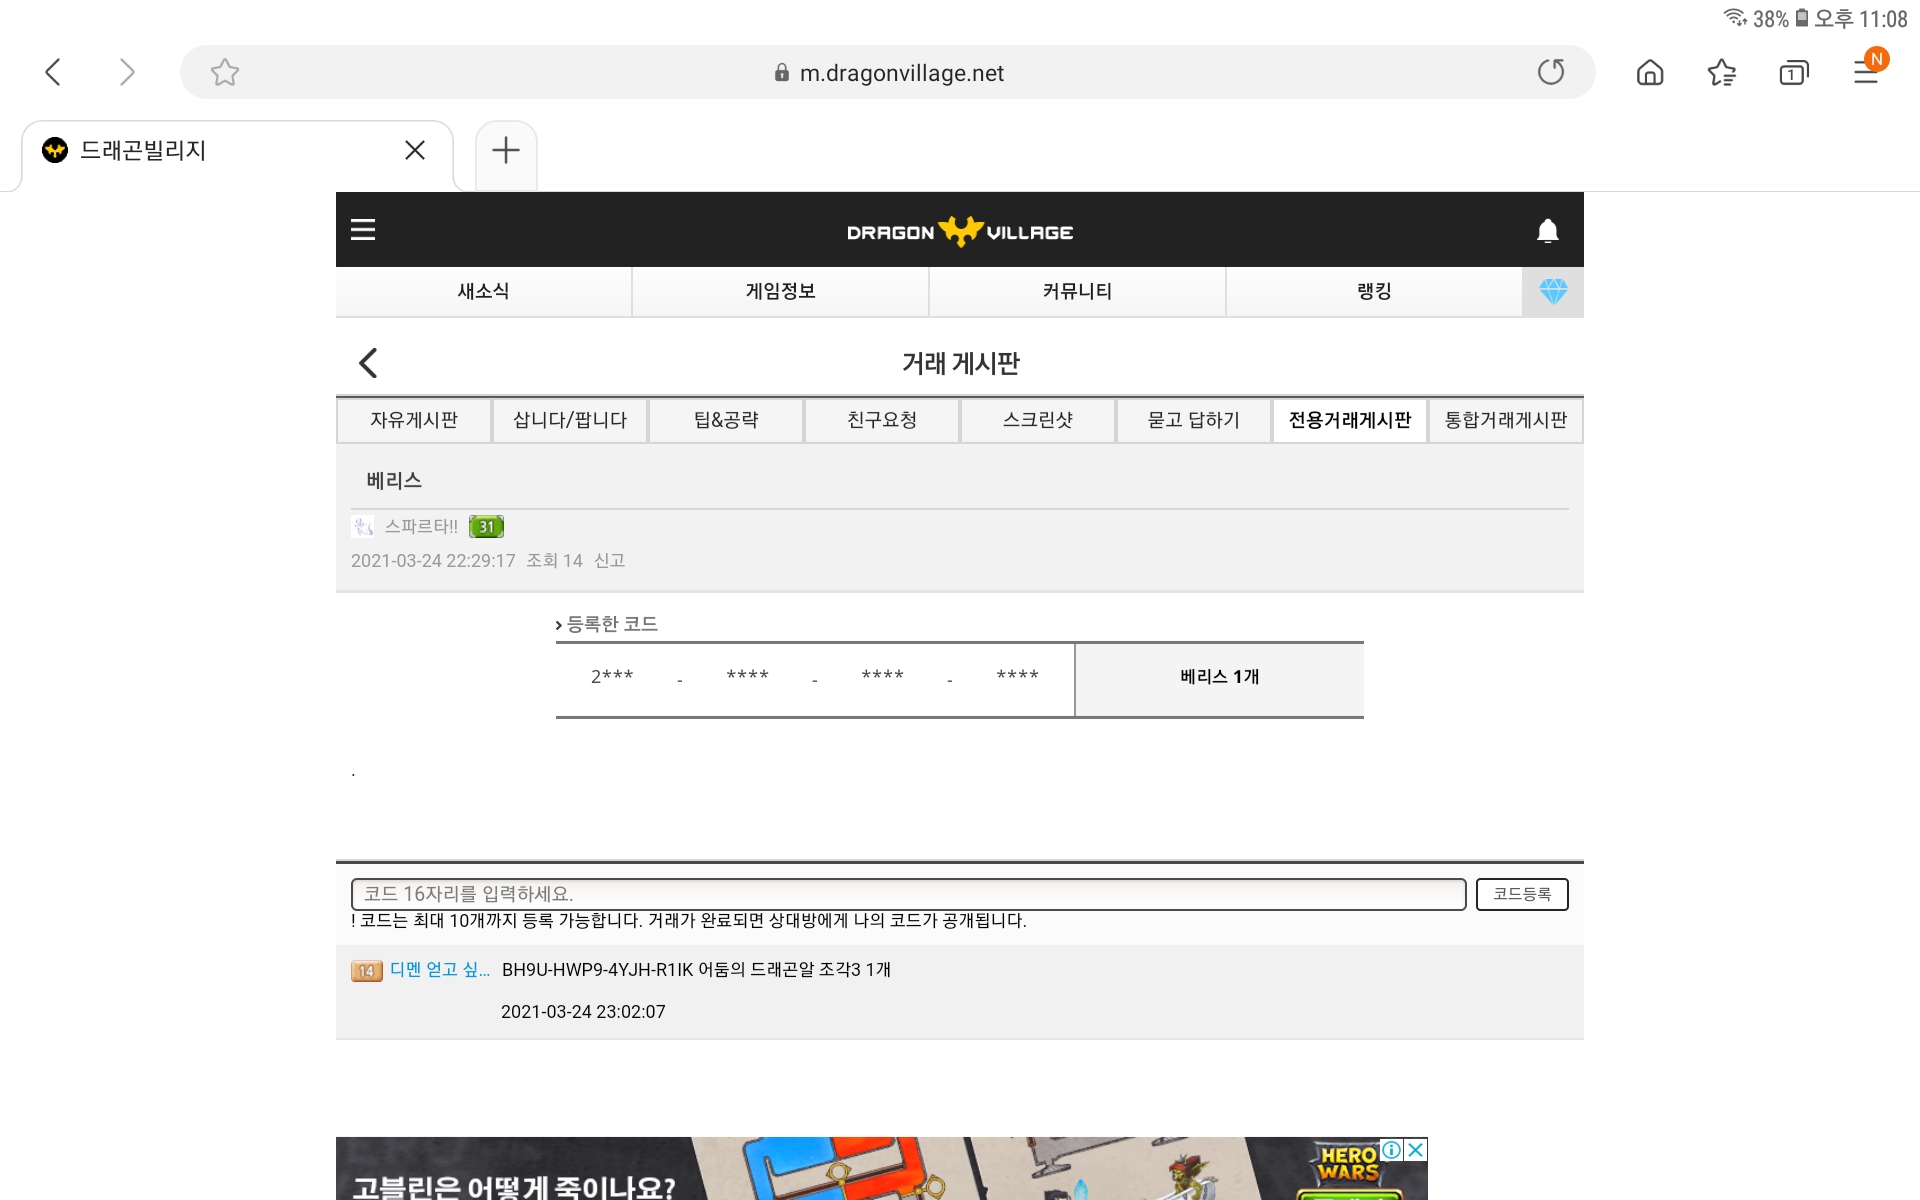Open the Dragon Village hamburger menu
Viewport: 1920px width, 1200px height.
(x=363, y=230)
